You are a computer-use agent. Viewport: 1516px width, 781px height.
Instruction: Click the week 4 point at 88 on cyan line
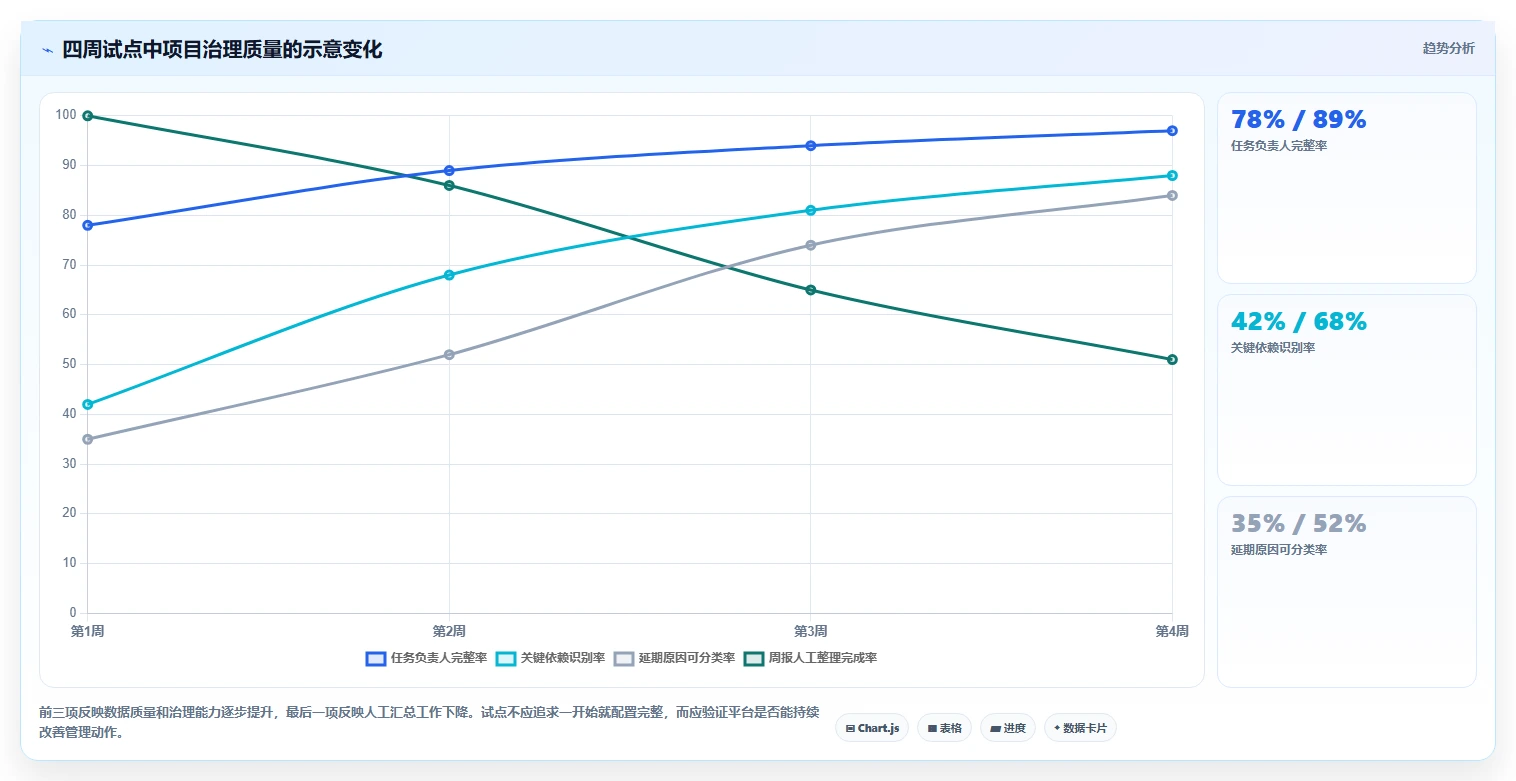[1172, 175]
